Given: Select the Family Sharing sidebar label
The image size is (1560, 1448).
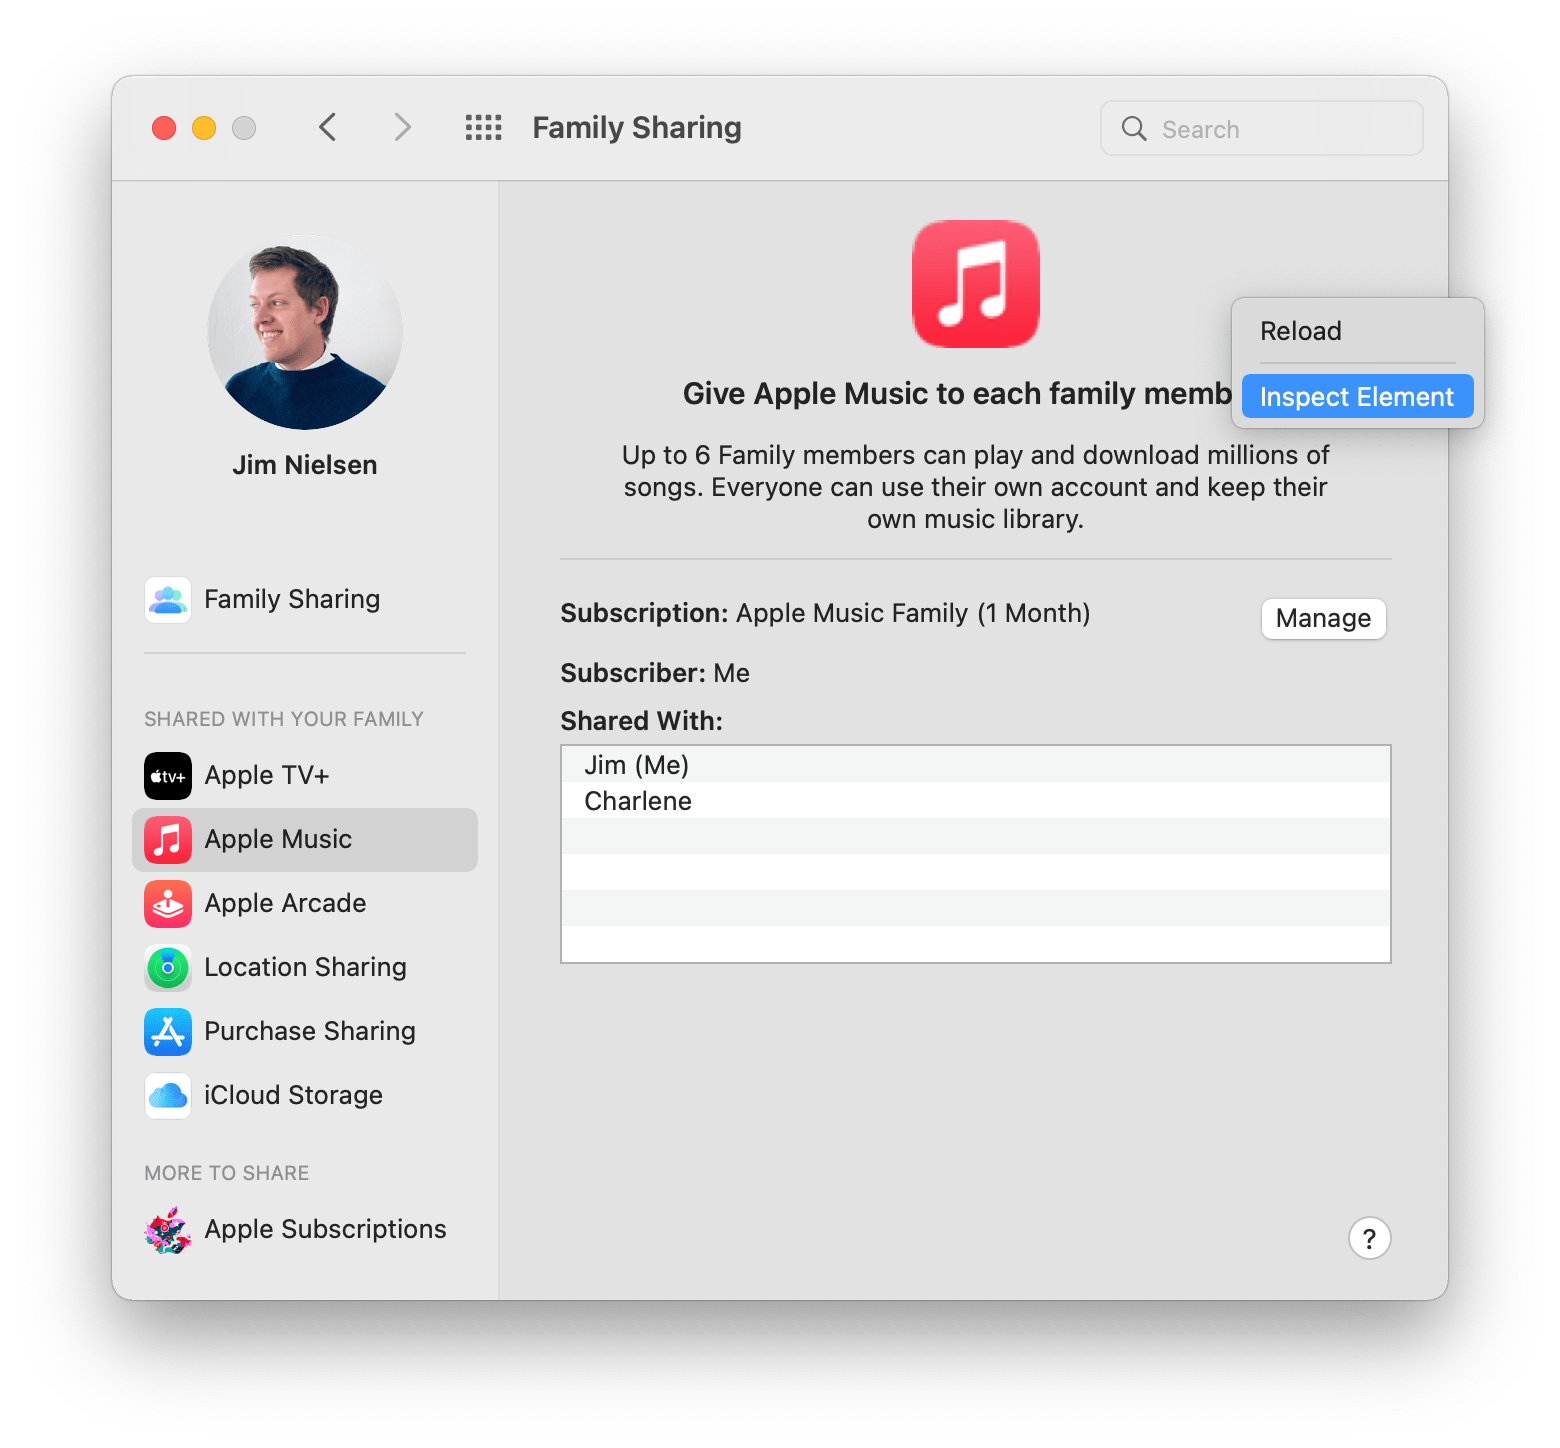Looking at the screenshot, I should [x=292, y=599].
